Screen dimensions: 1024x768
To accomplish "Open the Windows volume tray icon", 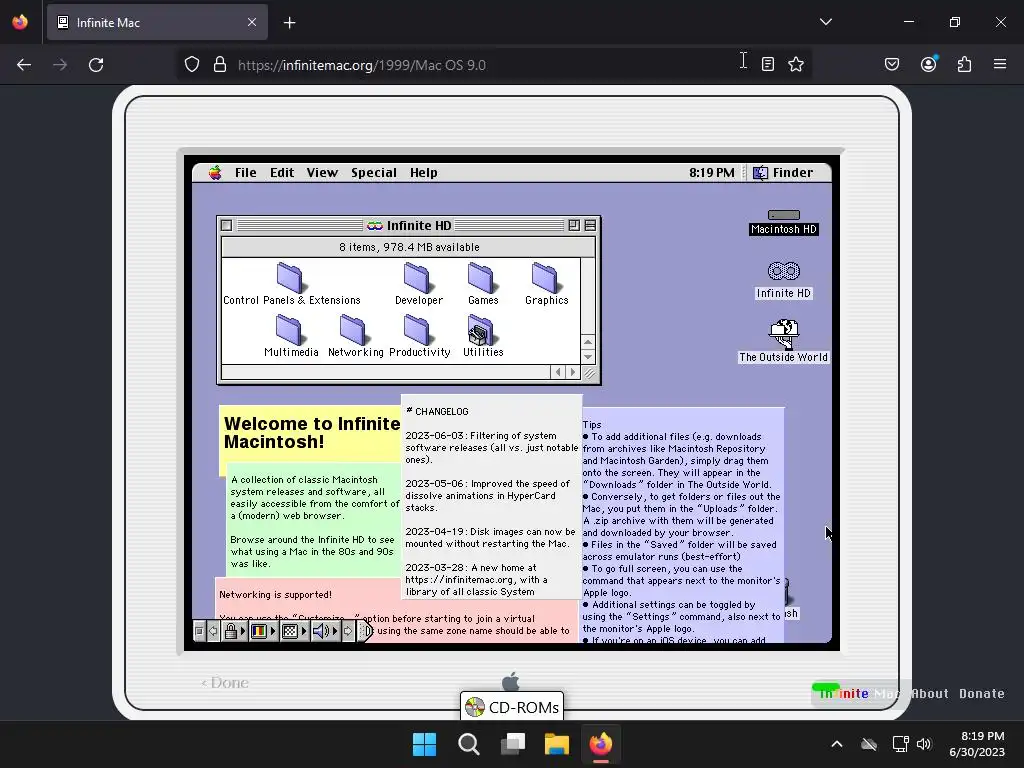I will [x=923, y=744].
